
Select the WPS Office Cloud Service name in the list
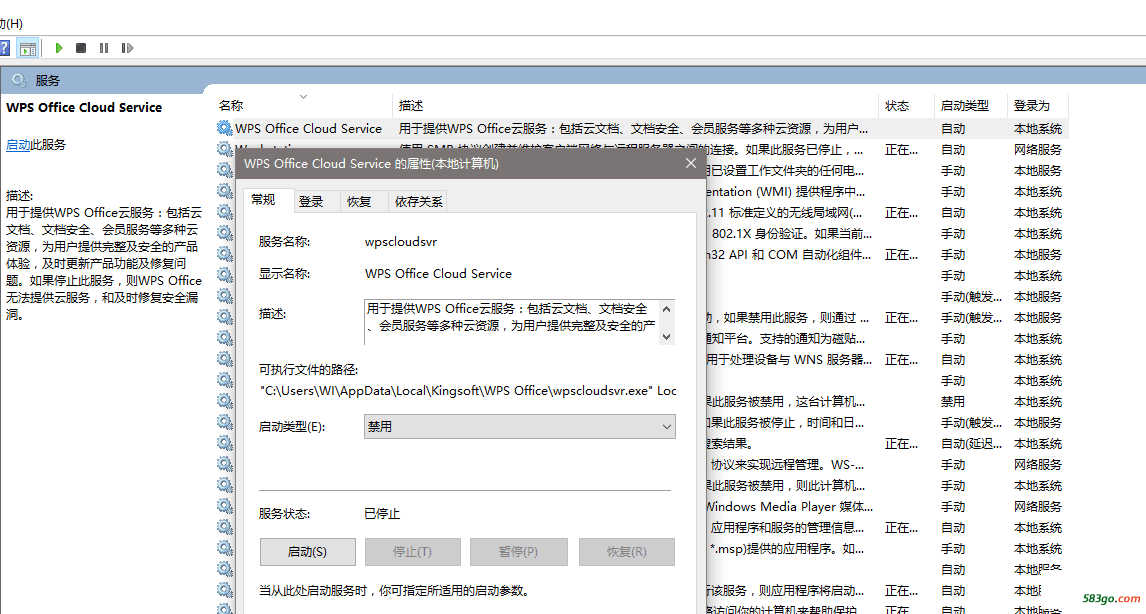(x=308, y=129)
